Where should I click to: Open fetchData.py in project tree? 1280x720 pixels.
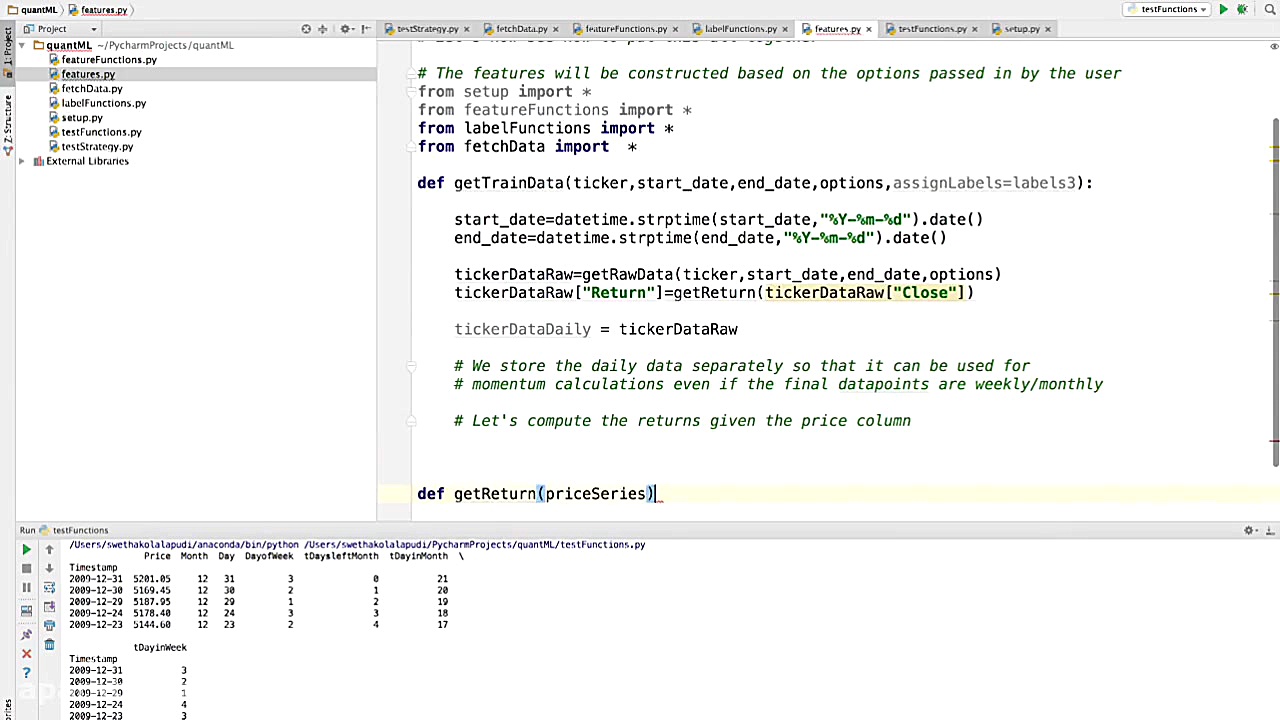point(91,89)
